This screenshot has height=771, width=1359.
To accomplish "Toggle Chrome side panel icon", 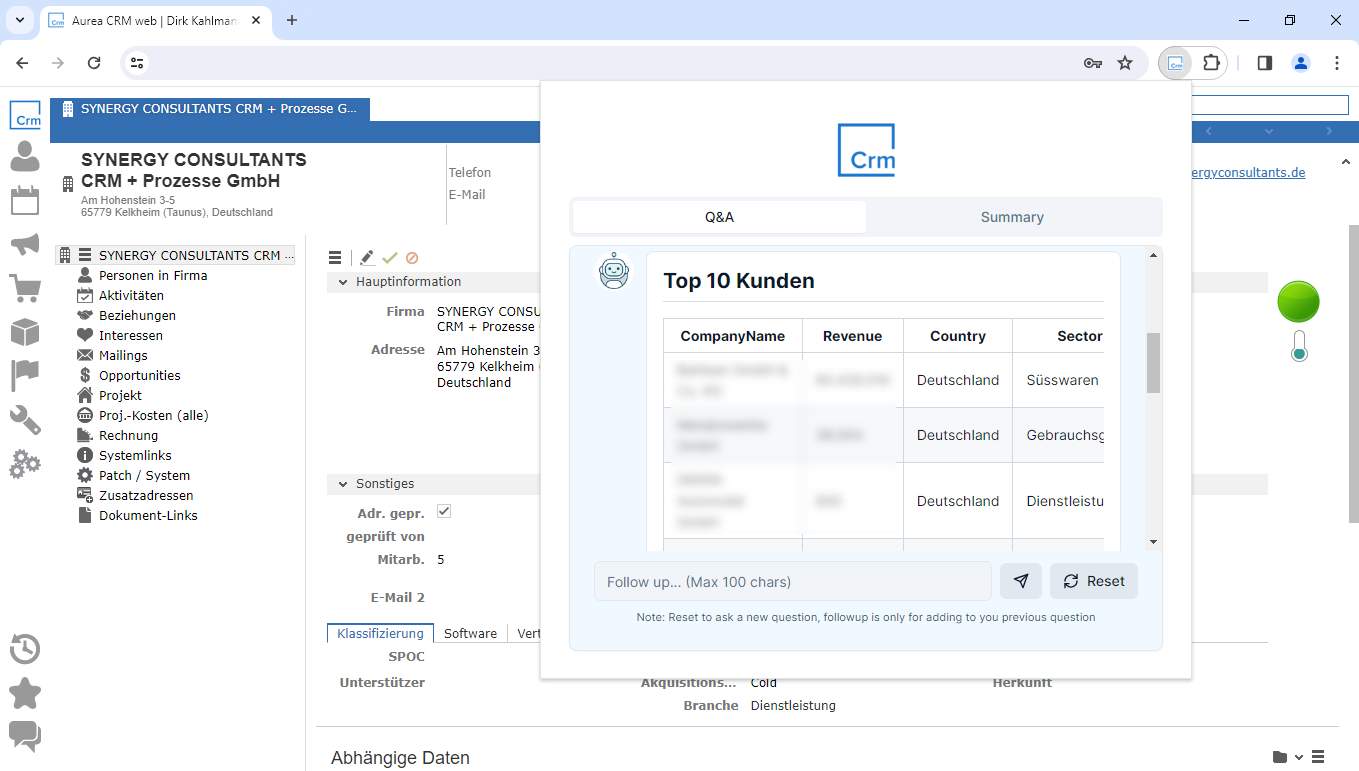I will pos(1264,63).
